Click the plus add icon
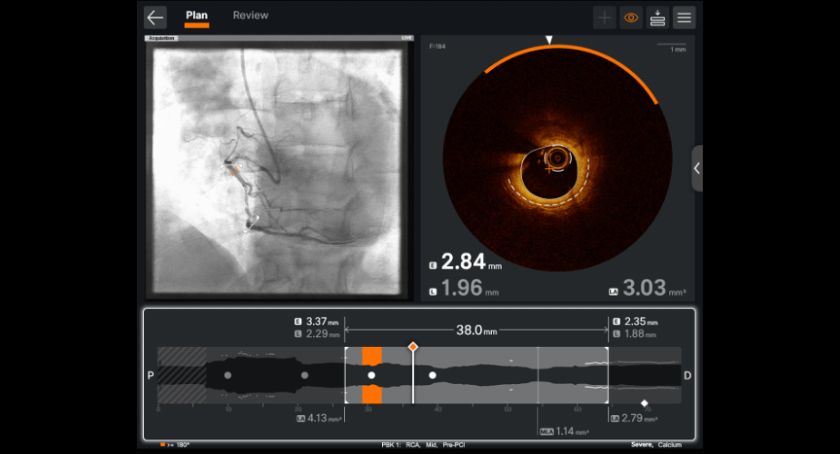 (605, 17)
